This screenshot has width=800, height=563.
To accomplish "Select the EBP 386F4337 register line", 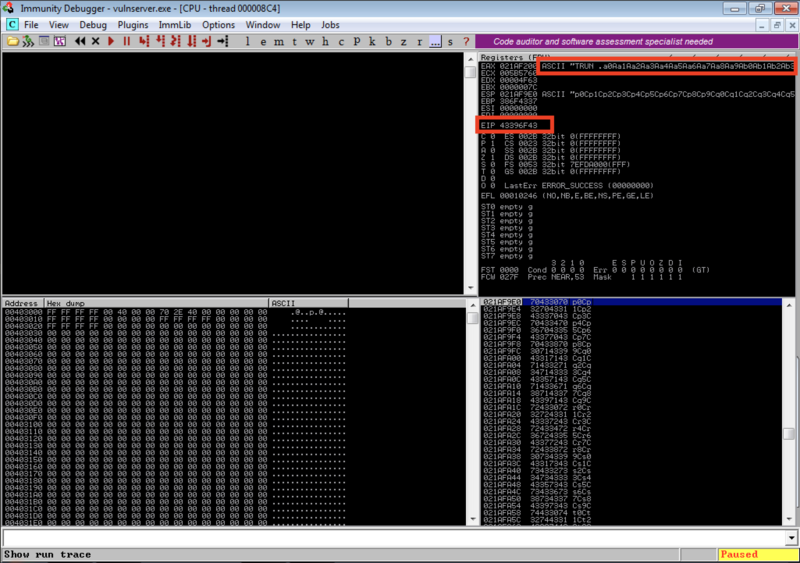I will pyautogui.click(x=509, y=101).
